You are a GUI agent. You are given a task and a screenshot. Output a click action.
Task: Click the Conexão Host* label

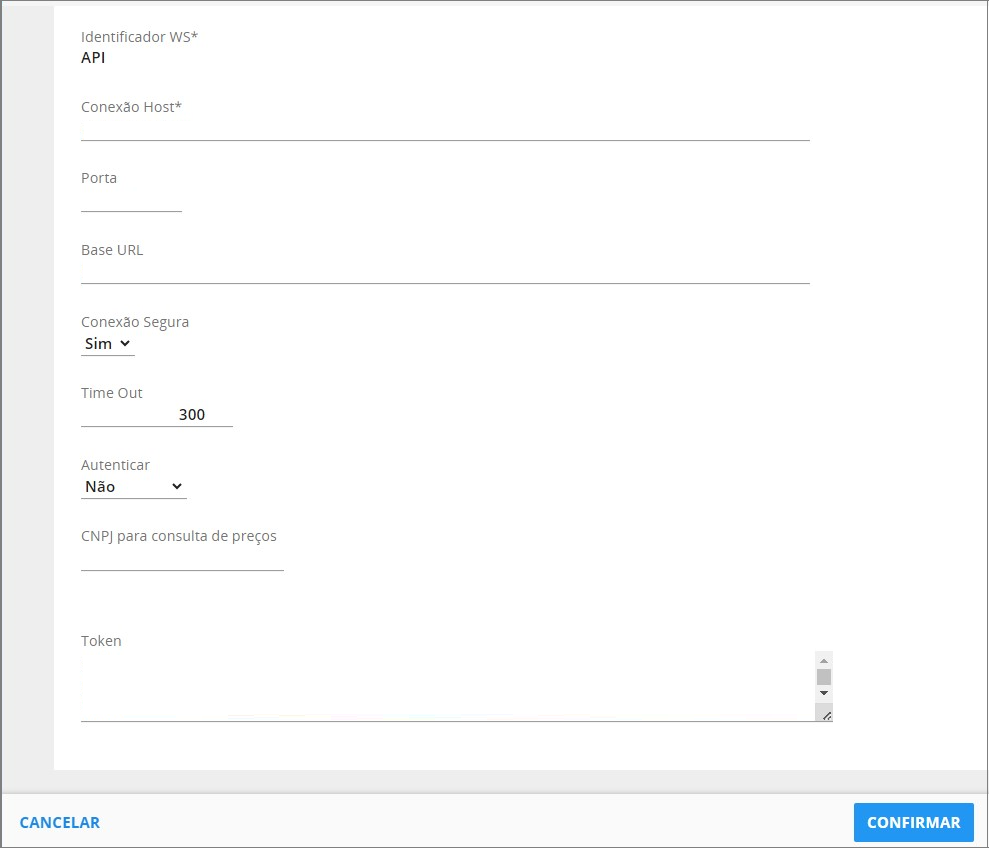[x=131, y=107]
